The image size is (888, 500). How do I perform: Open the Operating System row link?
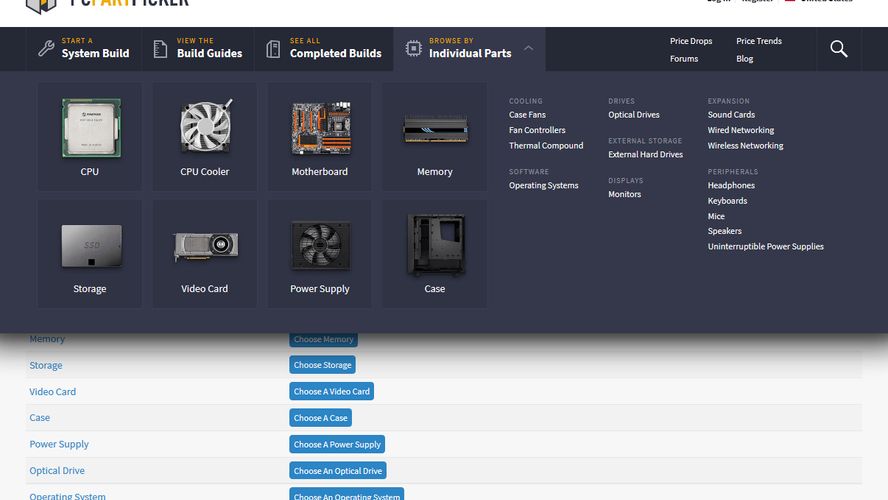tap(67, 495)
